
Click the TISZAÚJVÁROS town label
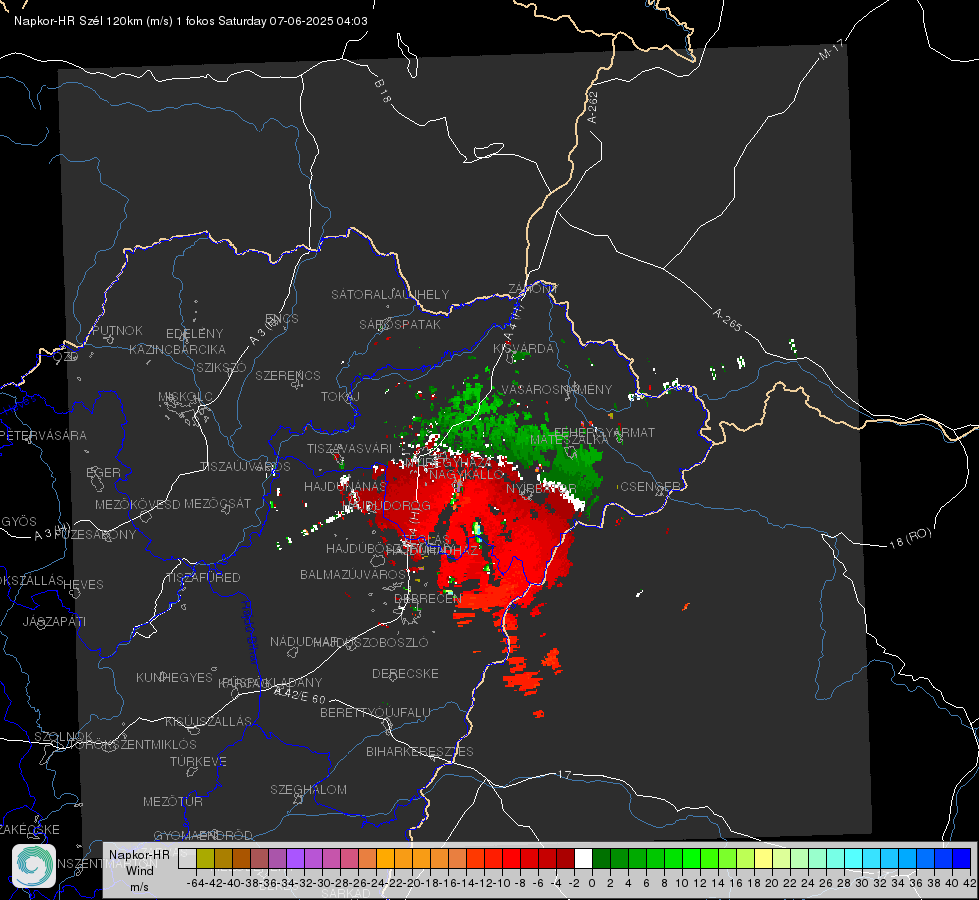tap(245, 467)
